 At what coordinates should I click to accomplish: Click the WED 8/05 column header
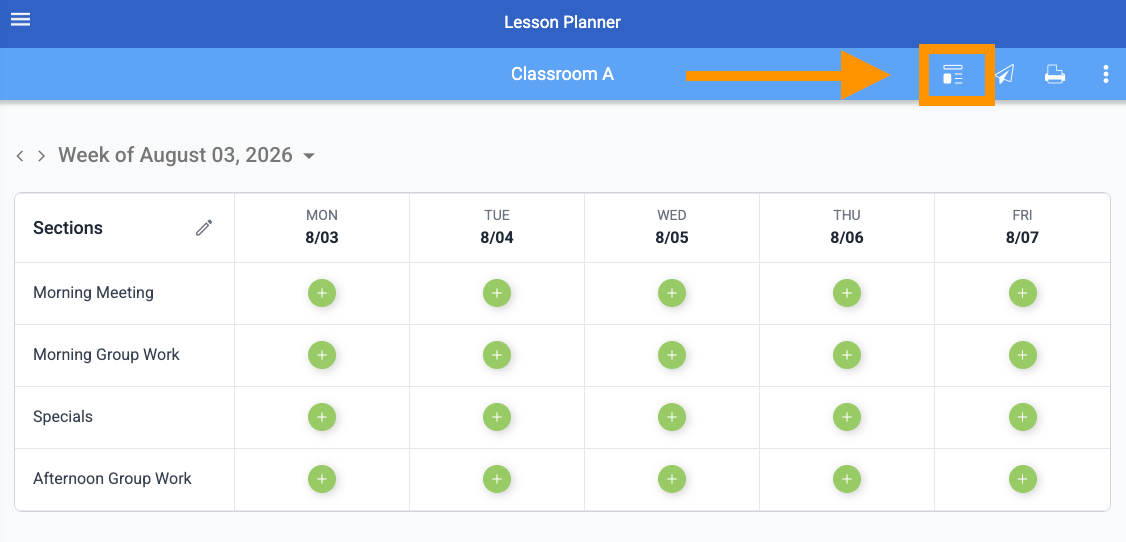click(671, 227)
